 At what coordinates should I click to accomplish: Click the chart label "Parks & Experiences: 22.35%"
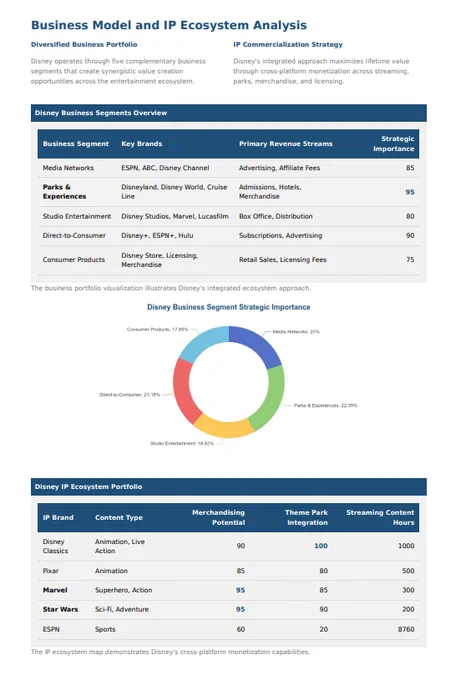(325, 405)
